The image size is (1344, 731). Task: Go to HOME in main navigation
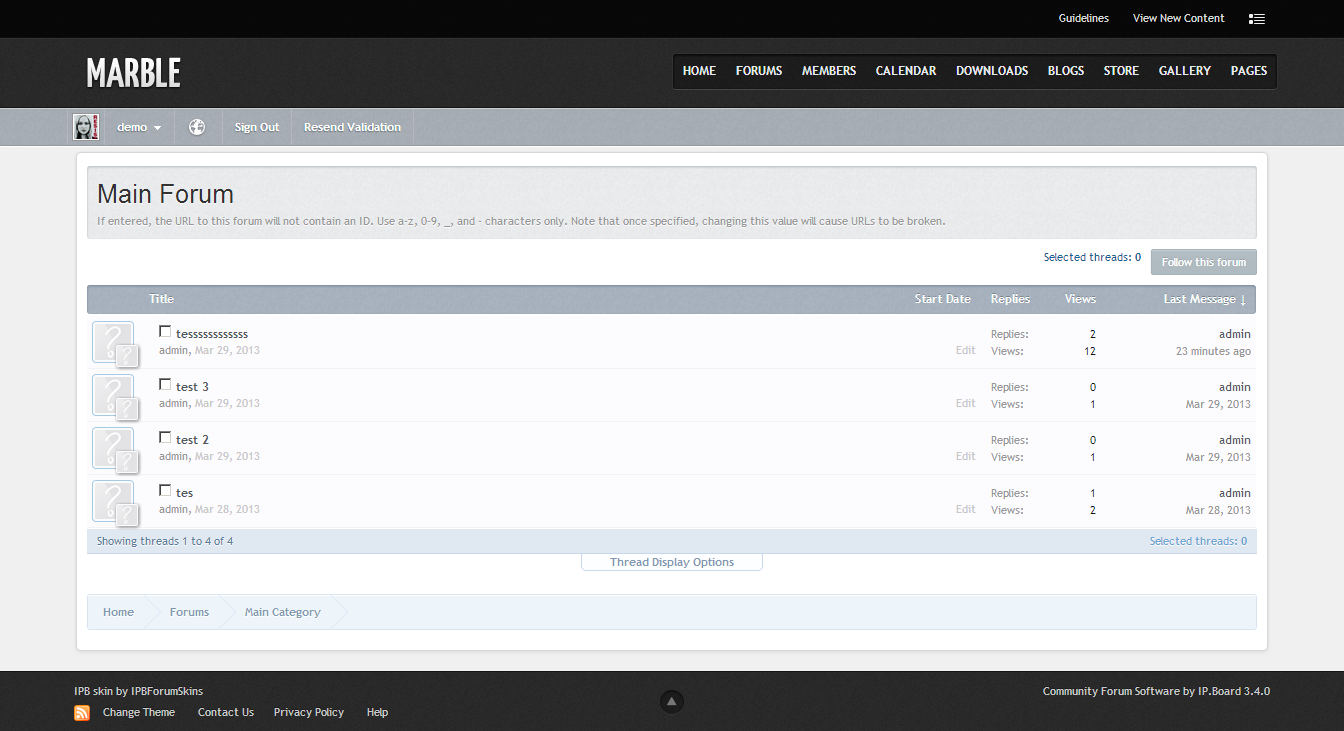(x=699, y=71)
